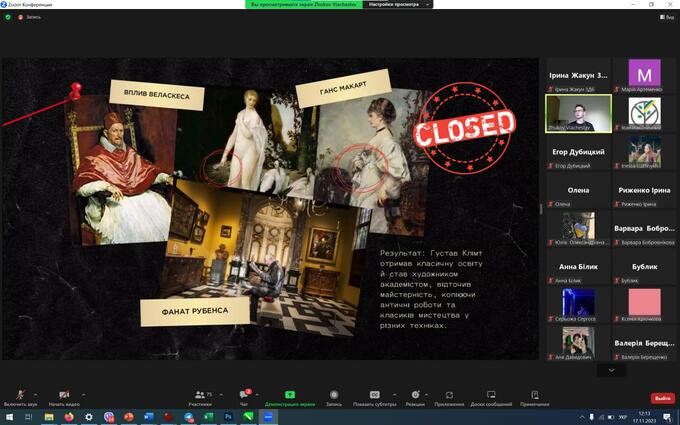Select the blue-lit photo participant tile
Viewport: 680px width, 425px height.
(579, 305)
